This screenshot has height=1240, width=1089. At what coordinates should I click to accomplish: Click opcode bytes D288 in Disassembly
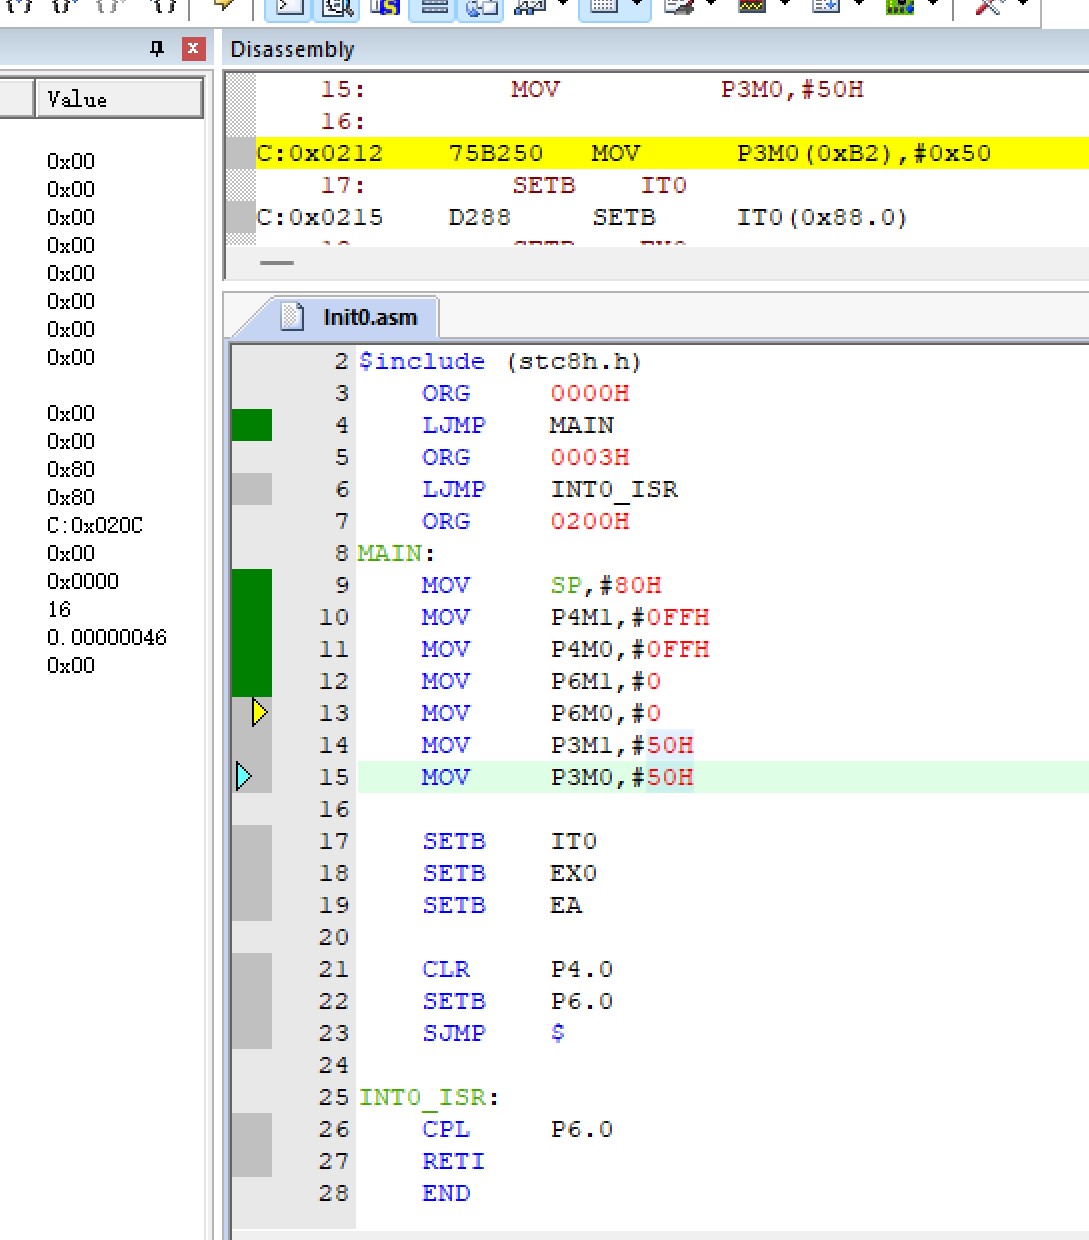(x=480, y=217)
